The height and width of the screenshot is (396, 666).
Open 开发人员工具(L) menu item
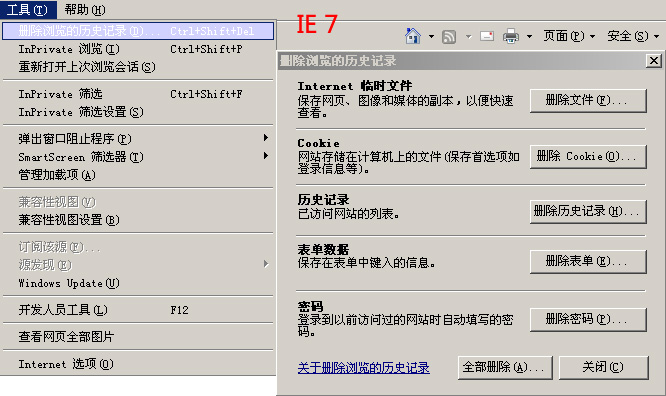[138, 310]
